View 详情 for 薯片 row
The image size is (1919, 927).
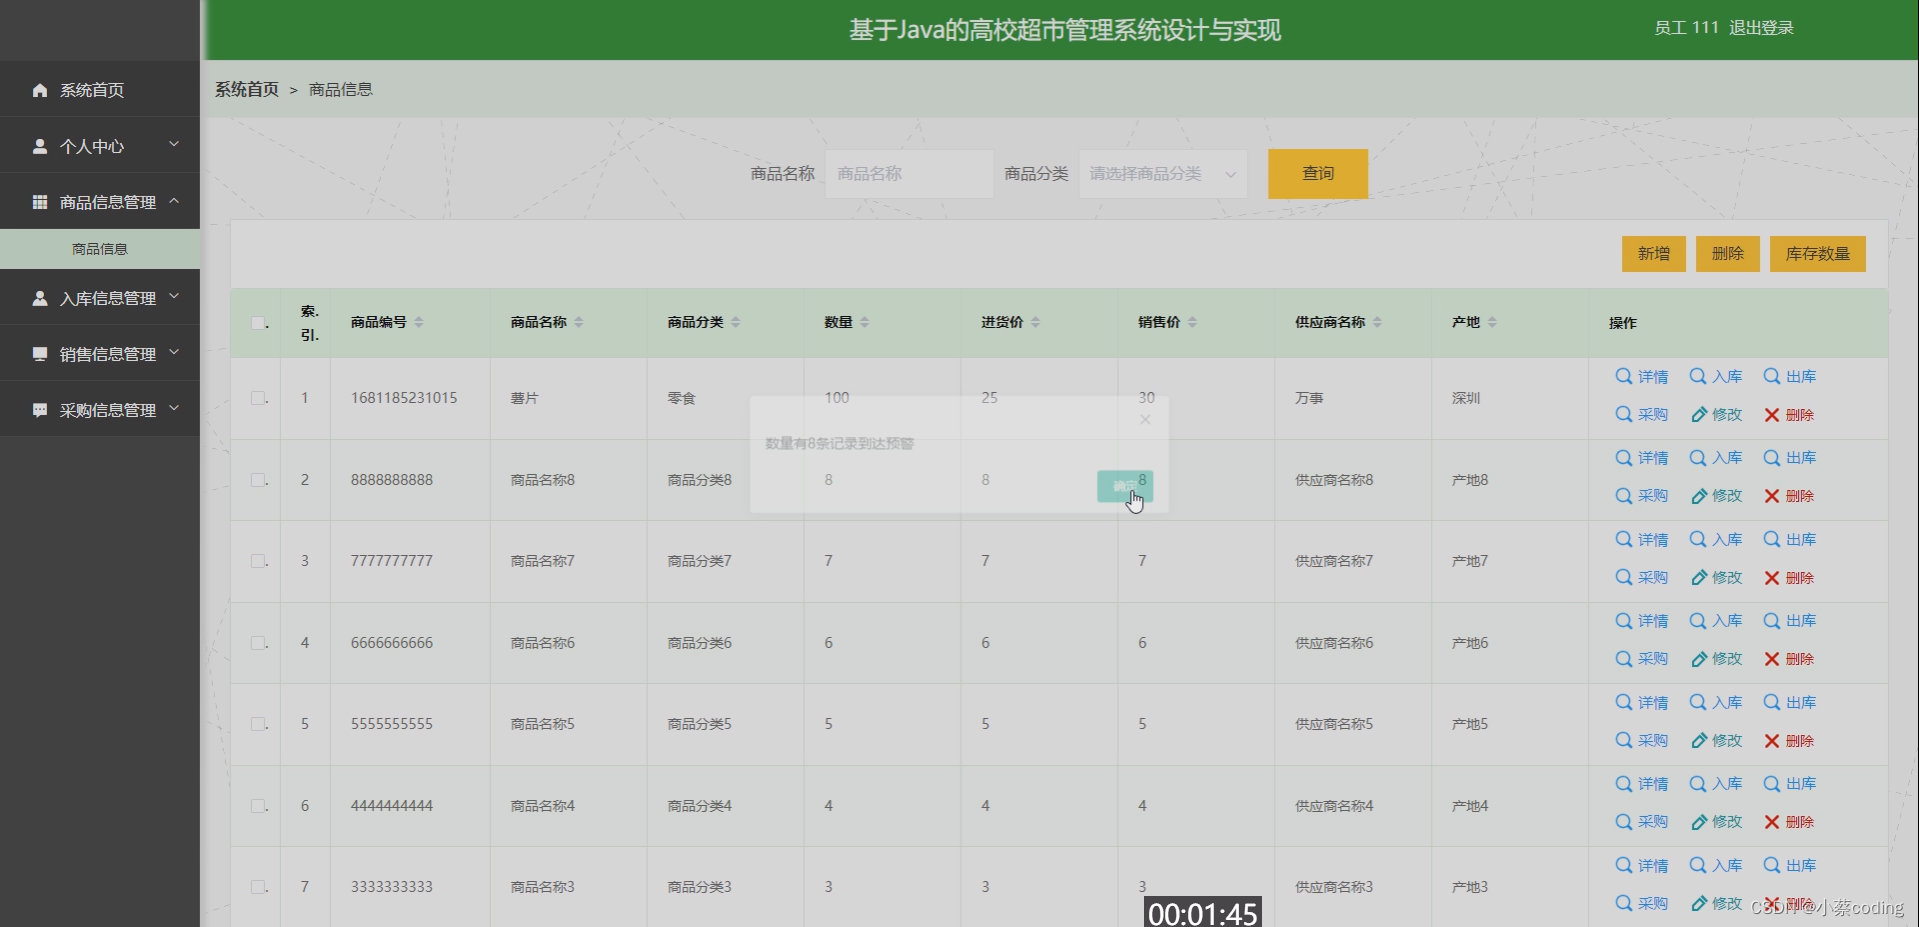tap(1642, 377)
